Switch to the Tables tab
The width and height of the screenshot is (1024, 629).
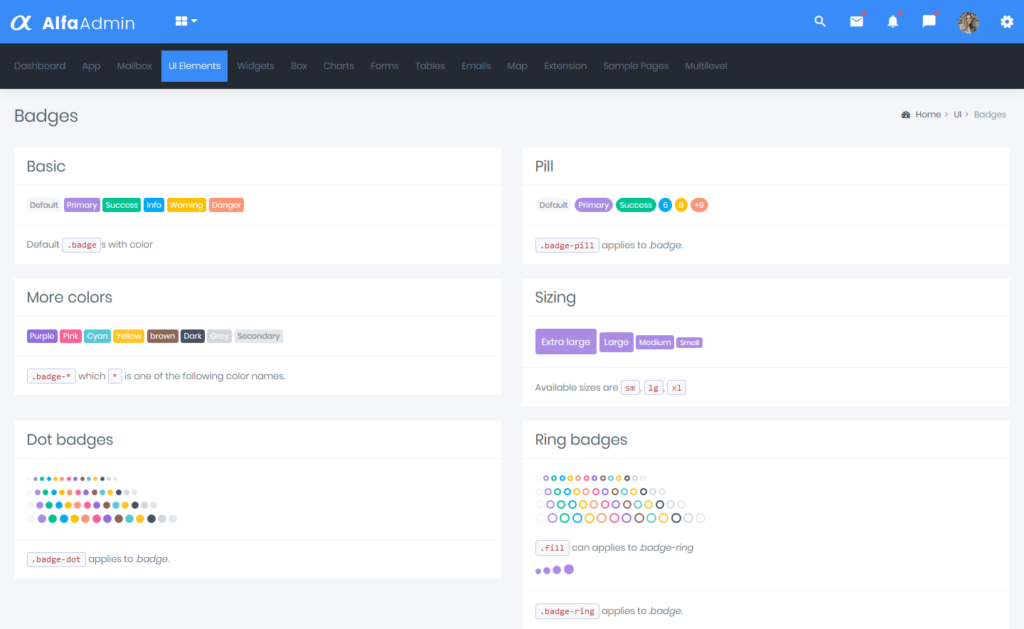coord(429,65)
